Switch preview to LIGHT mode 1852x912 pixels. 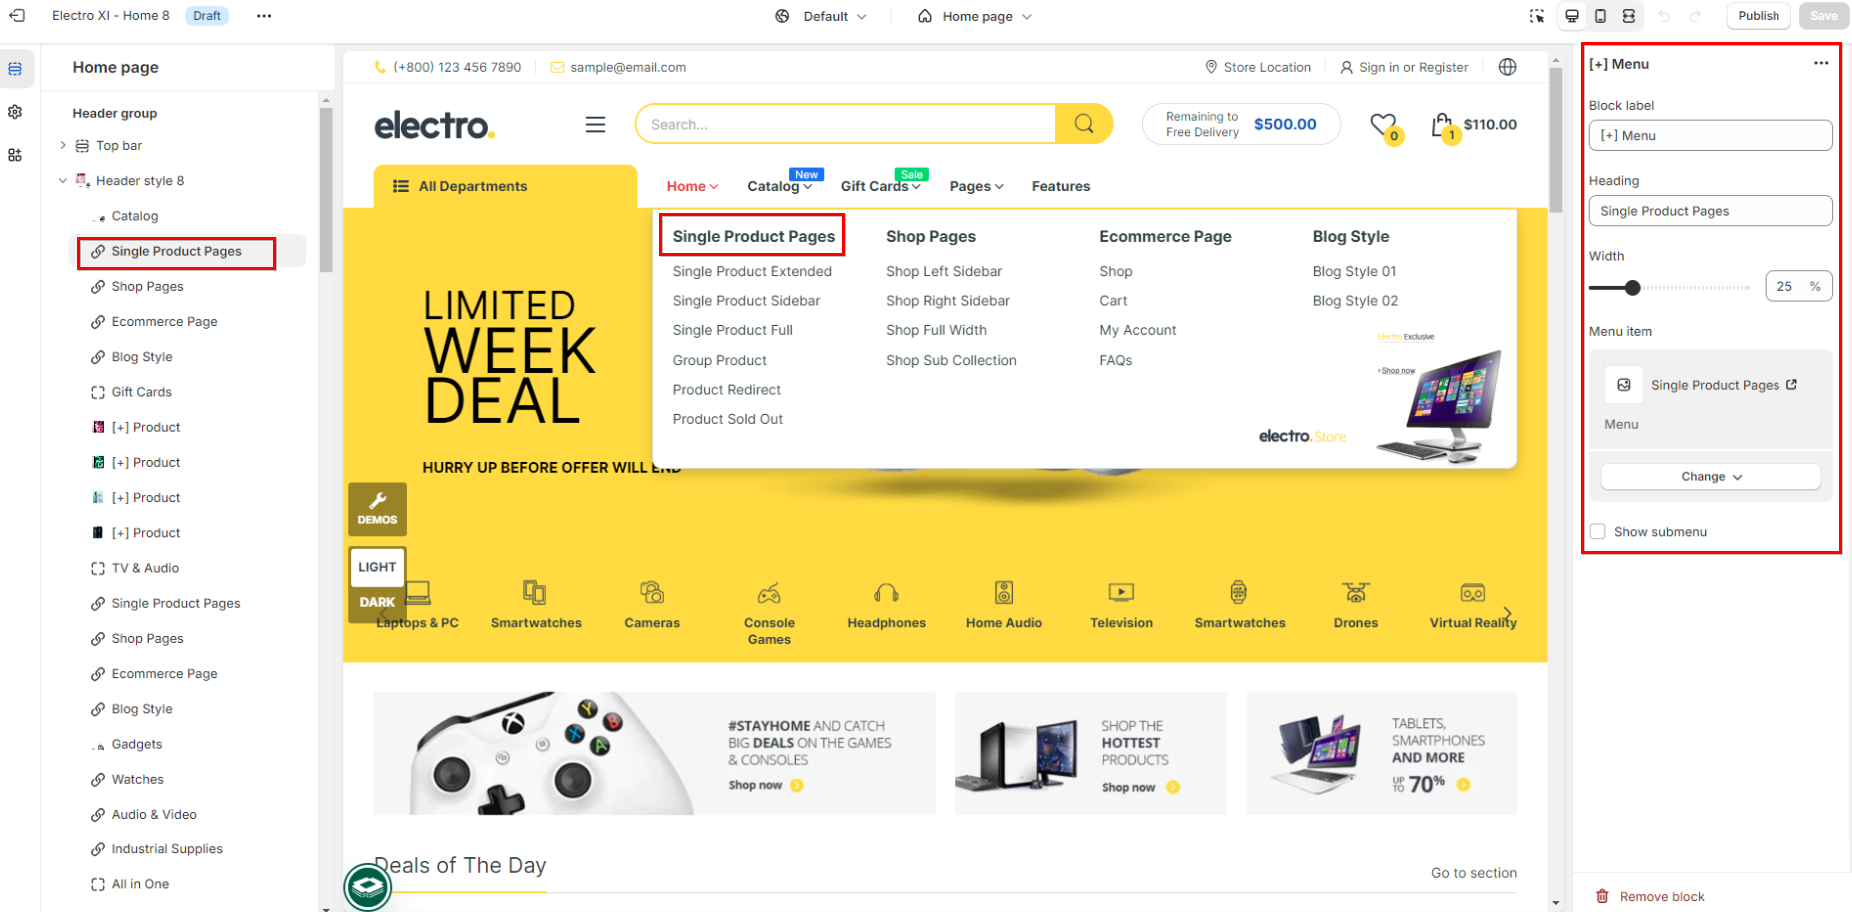pyautogui.click(x=377, y=567)
